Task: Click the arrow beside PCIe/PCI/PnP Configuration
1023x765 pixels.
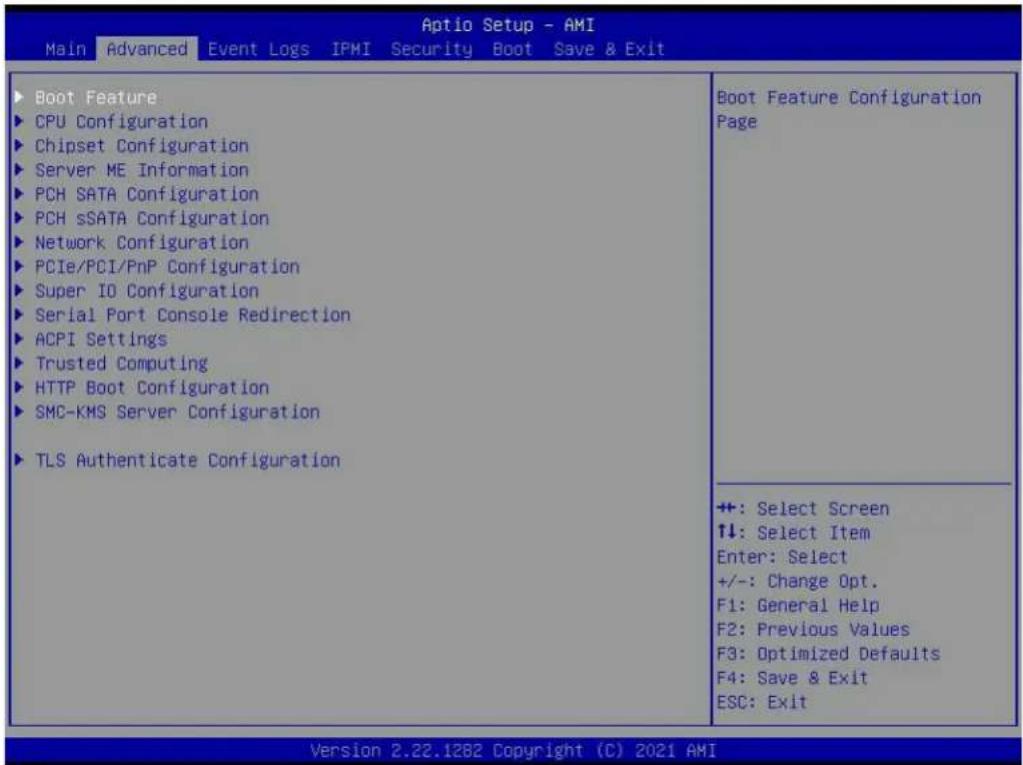Action: pyautogui.click(x=20, y=266)
